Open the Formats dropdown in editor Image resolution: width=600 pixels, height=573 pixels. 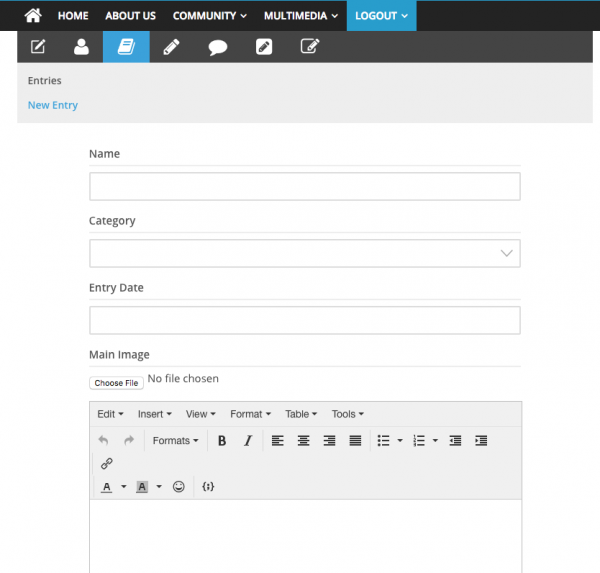click(x=175, y=441)
